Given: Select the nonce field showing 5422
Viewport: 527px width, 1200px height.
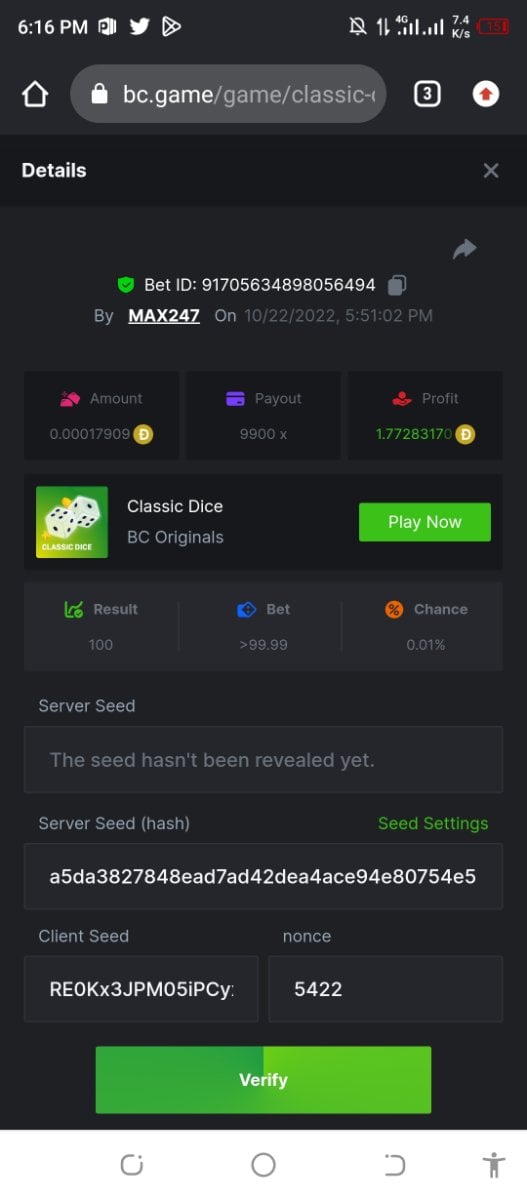Looking at the screenshot, I should pos(386,989).
